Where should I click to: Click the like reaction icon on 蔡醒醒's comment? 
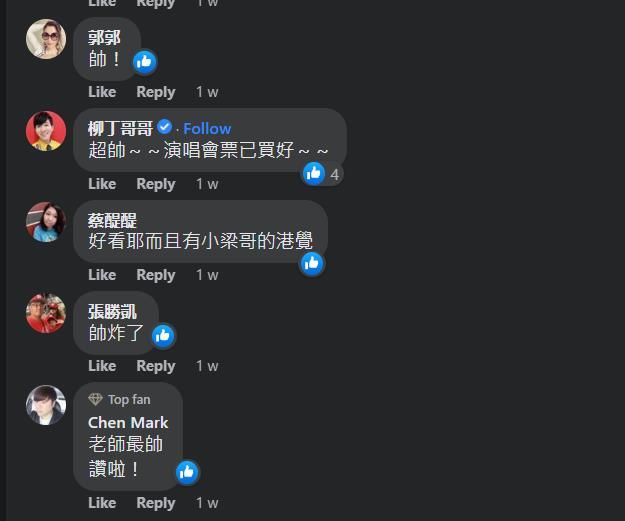click(x=312, y=263)
